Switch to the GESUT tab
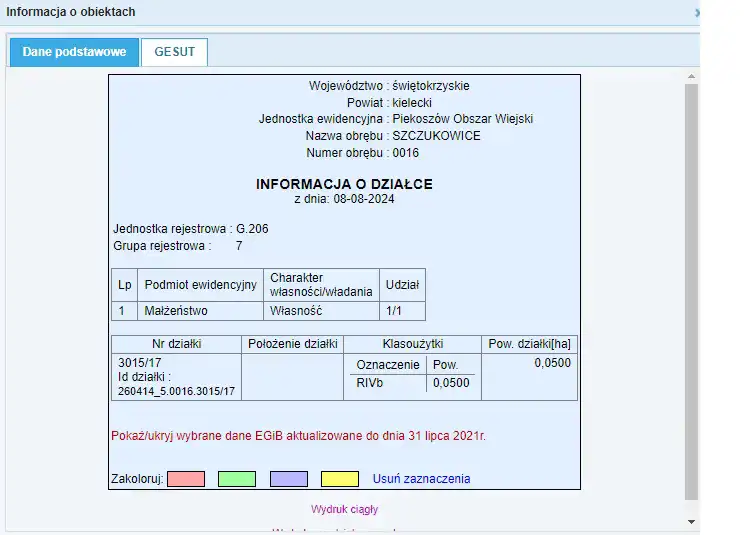 pos(174,52)
